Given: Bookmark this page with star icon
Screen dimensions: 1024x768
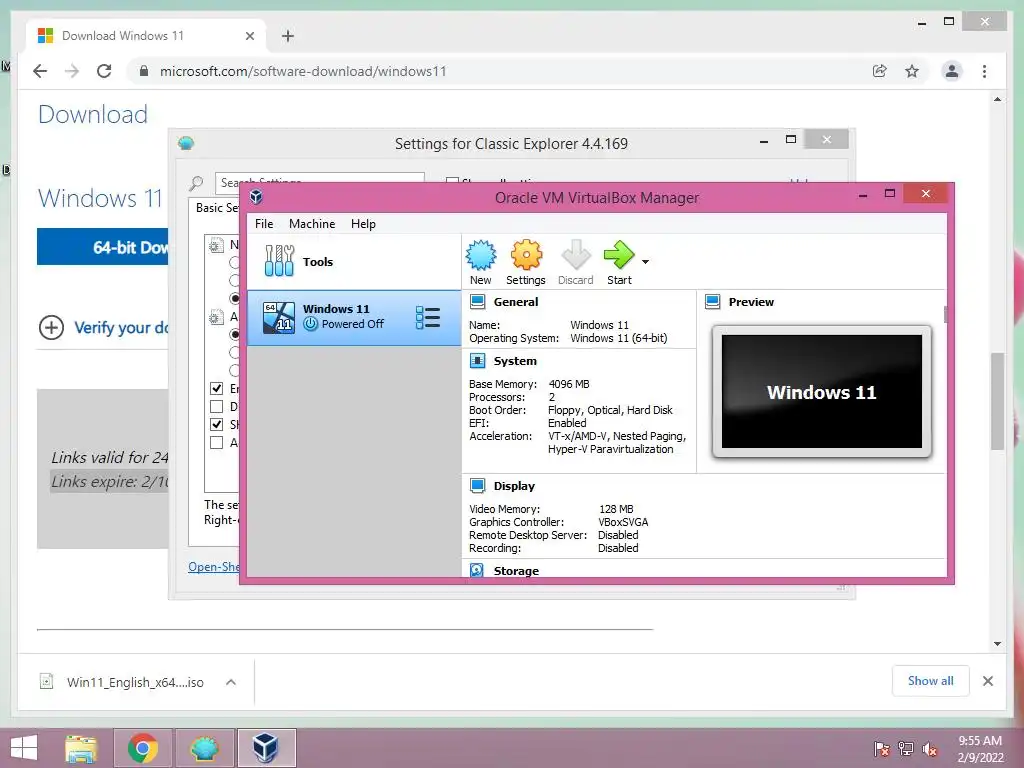Looking at the screenshot, I should (x=912, y=71).
